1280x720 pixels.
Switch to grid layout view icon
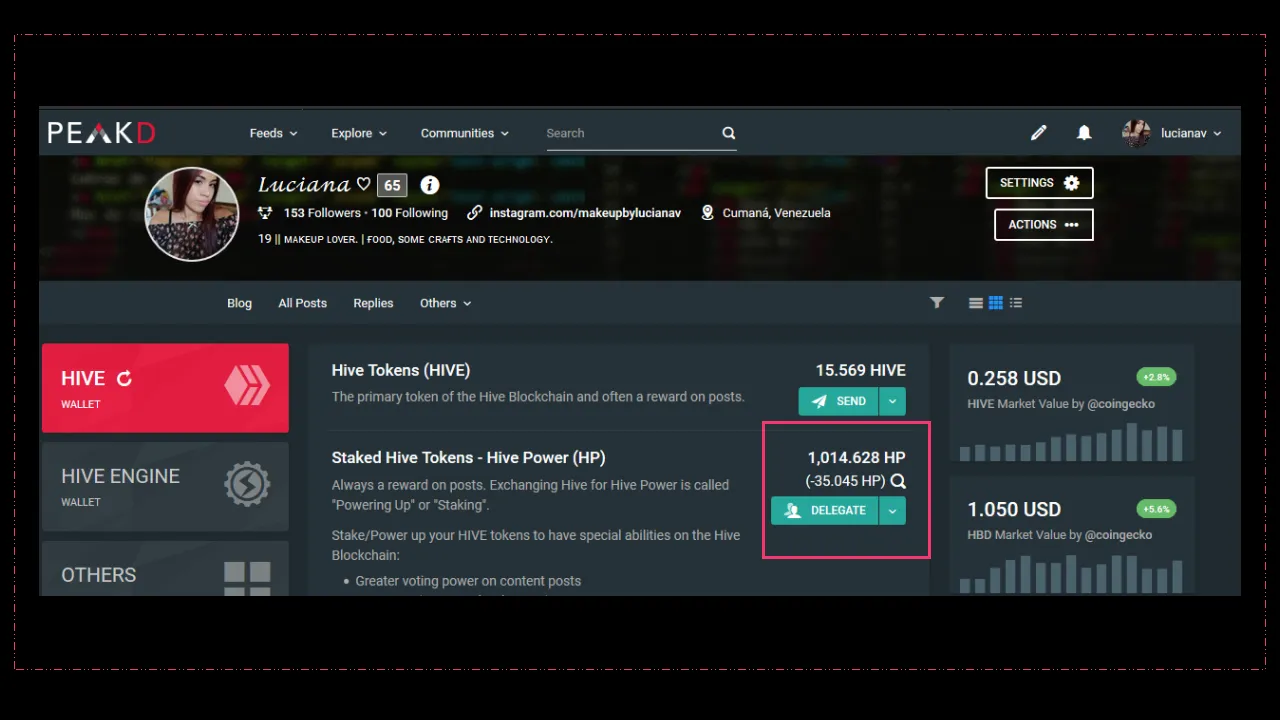[996, 303]
